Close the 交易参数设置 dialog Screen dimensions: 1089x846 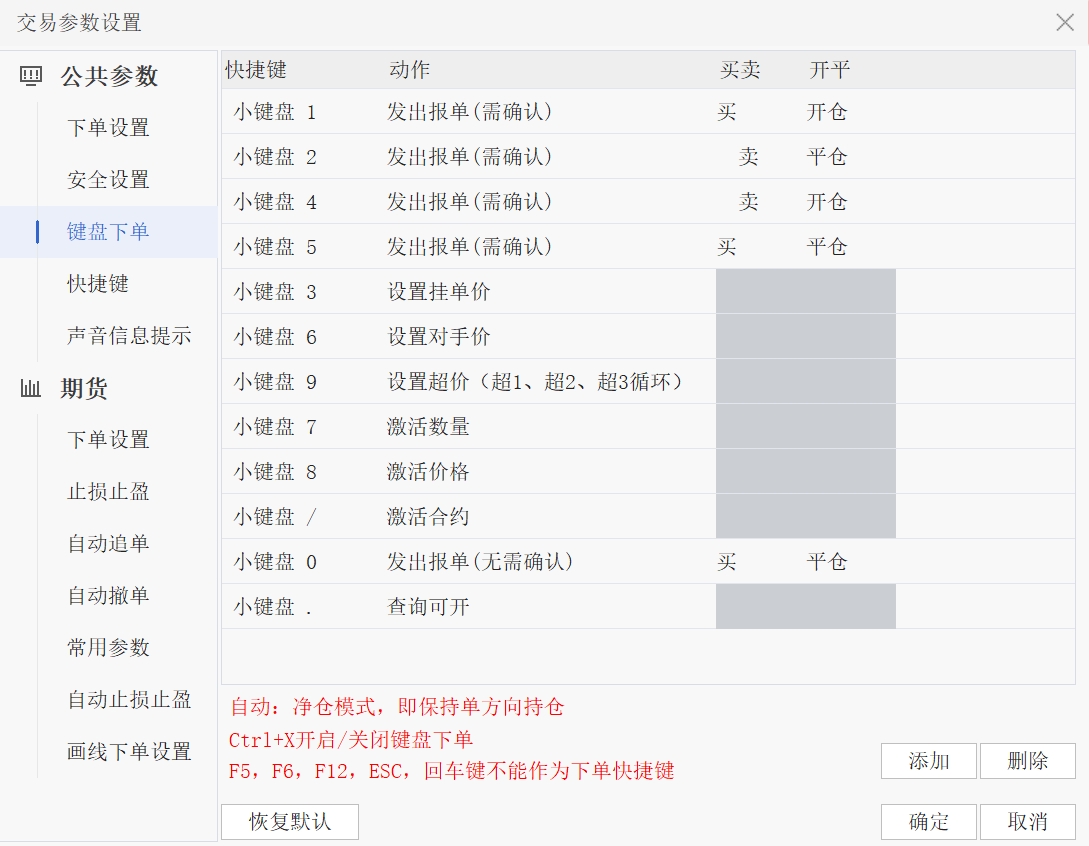(x=1064, y=22)
